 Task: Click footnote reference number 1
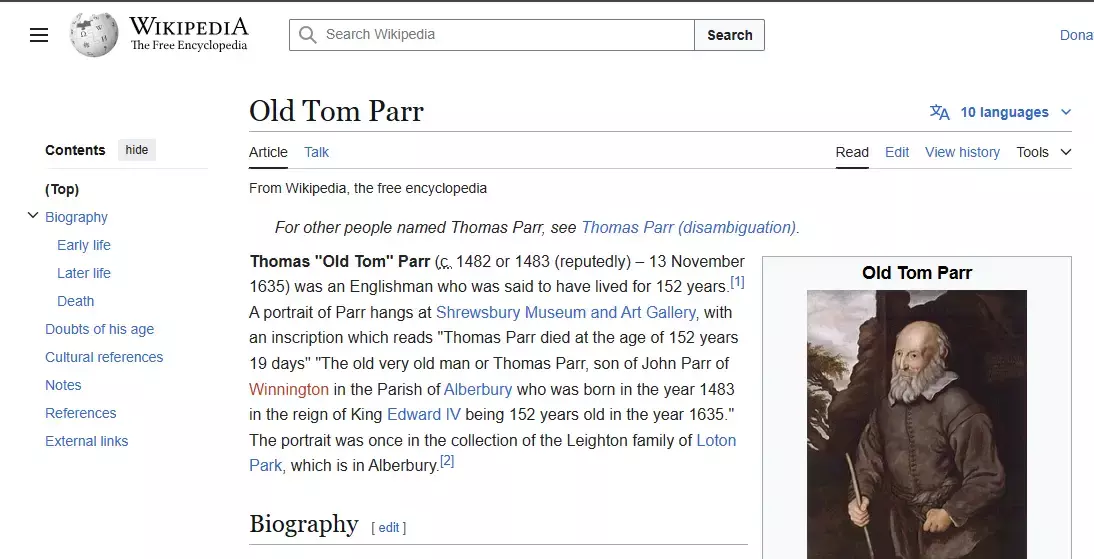tap(737, 282)
